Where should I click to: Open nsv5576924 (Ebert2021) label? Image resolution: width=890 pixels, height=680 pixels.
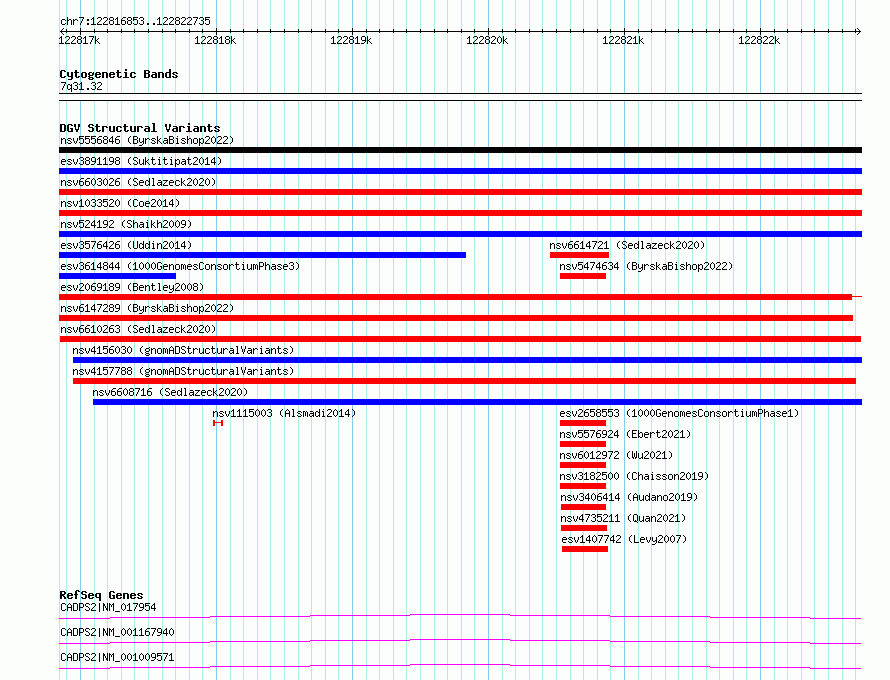point(625,434)
